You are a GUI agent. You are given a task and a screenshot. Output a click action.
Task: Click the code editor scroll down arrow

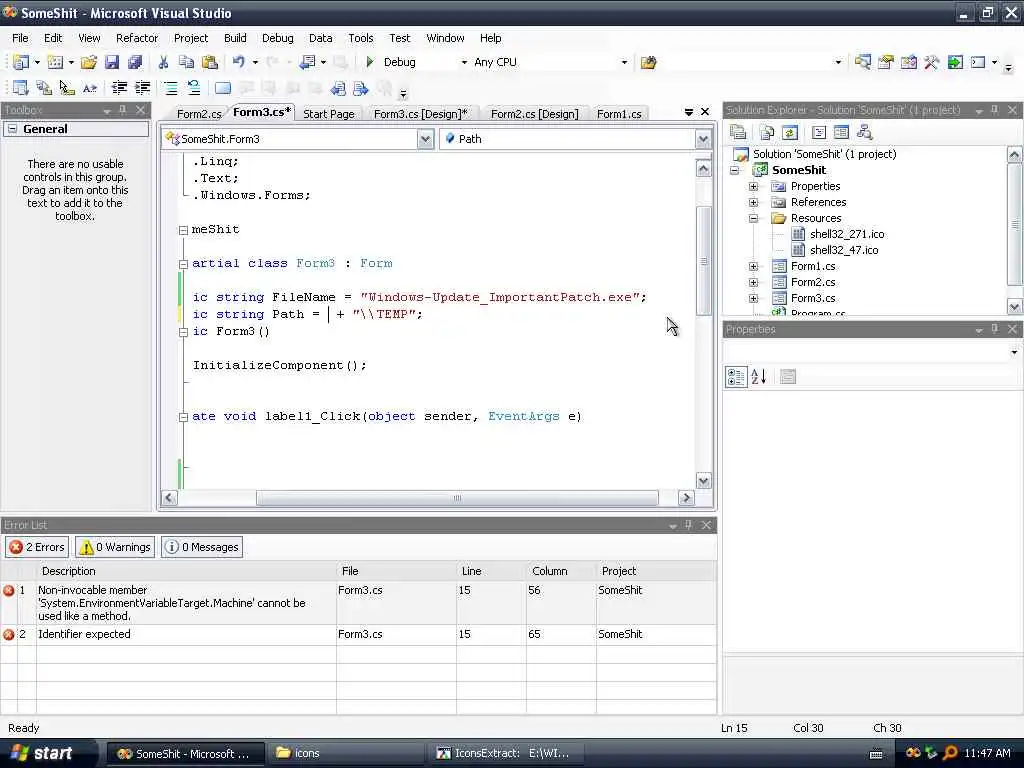point(703,481)
